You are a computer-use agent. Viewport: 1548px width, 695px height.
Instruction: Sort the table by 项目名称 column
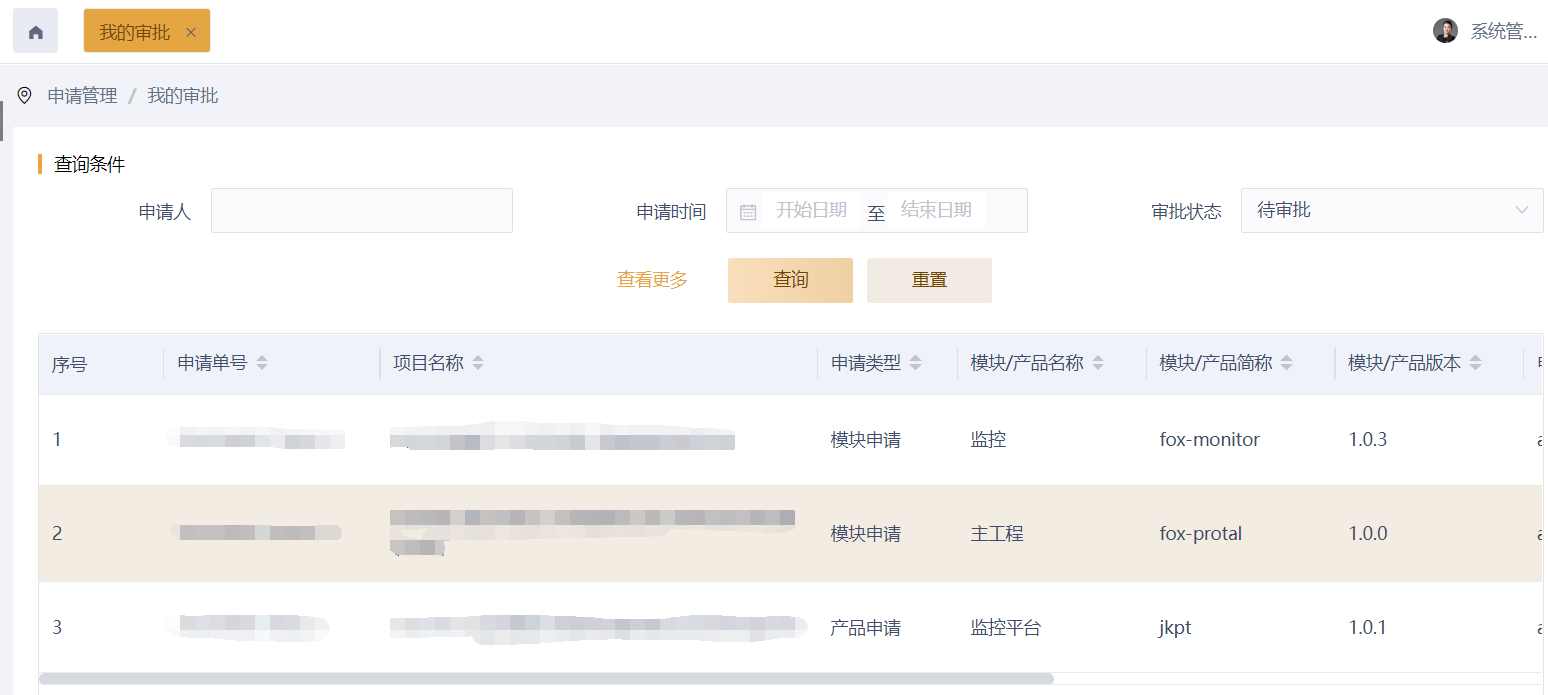click(x=479, y=362)
